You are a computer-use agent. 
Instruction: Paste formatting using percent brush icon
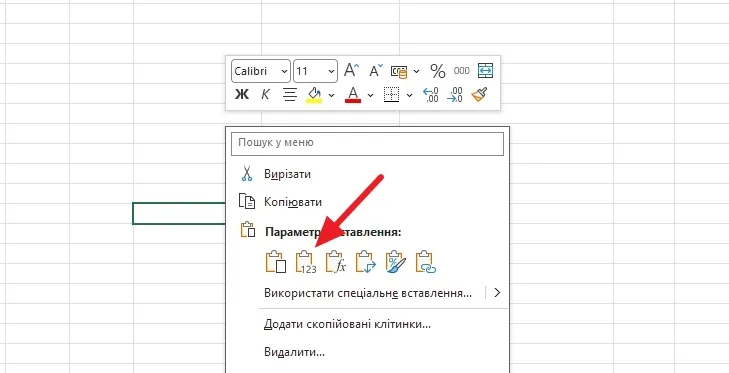(x=396, y=262)
